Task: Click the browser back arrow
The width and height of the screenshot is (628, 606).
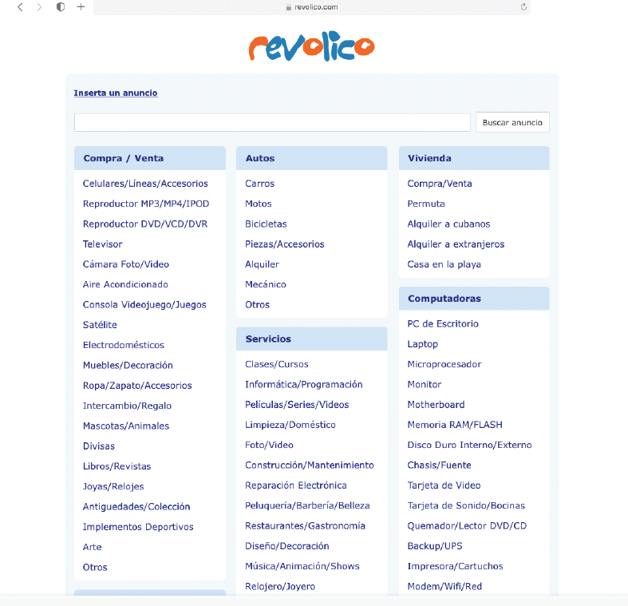Action: [x=20, y=7]
